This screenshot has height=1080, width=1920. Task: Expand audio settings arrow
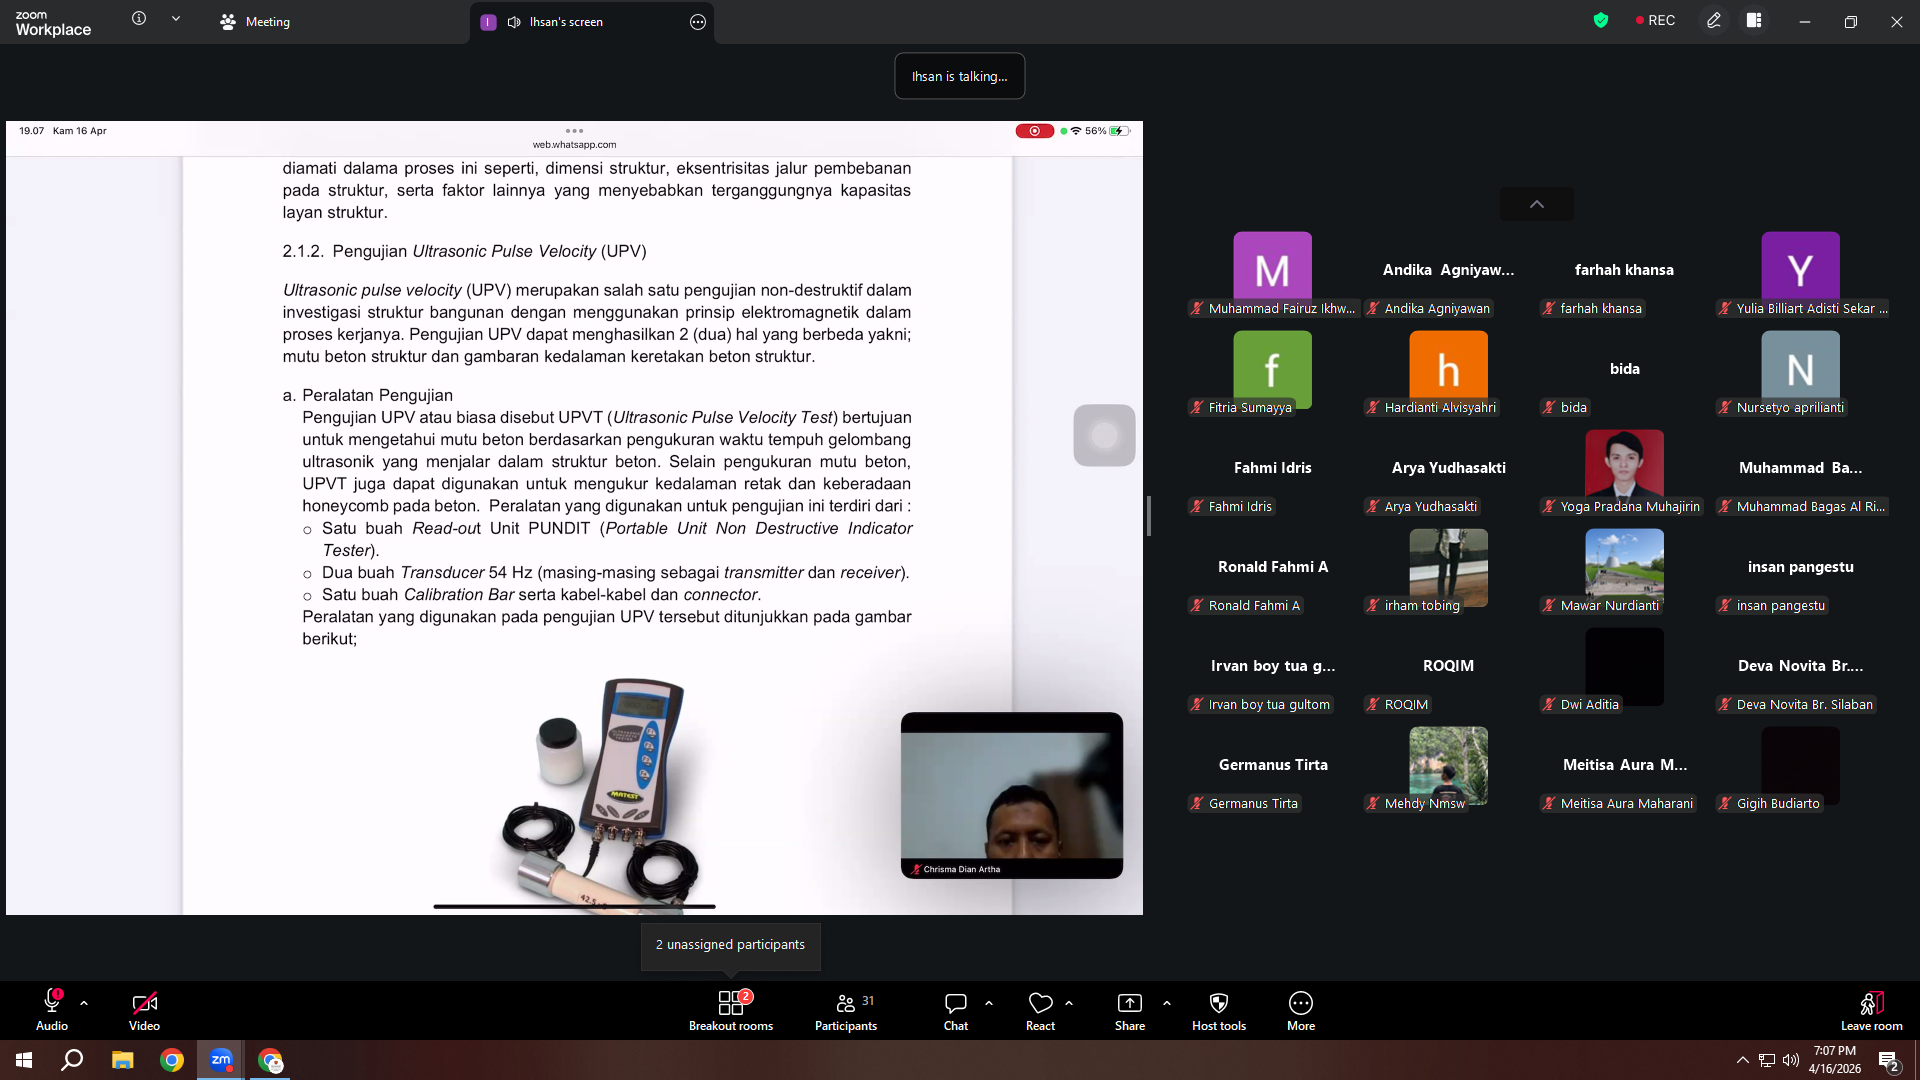coord(84,1002)
